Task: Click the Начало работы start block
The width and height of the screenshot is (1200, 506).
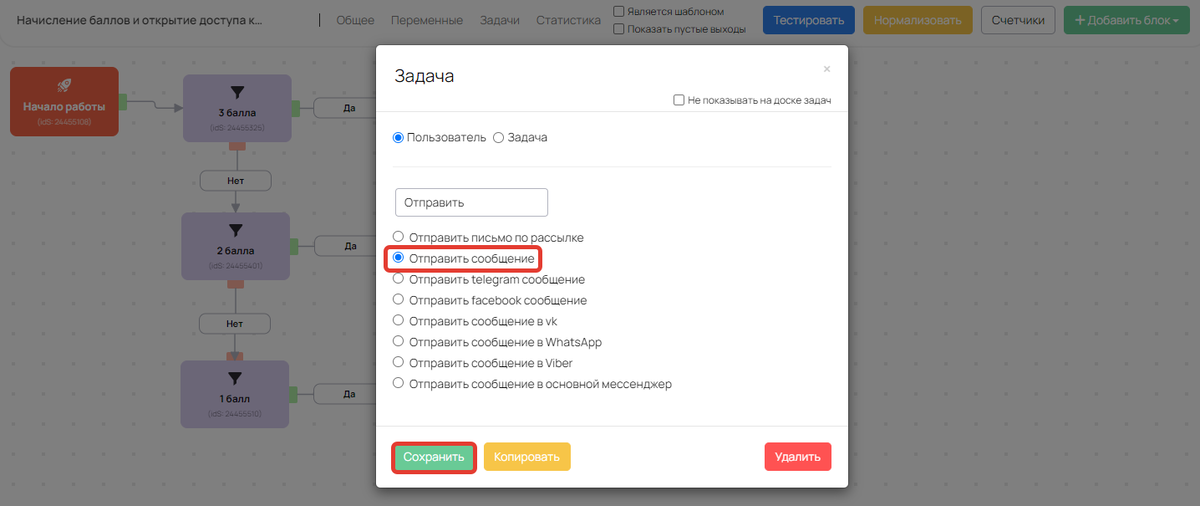Action: 64,102
